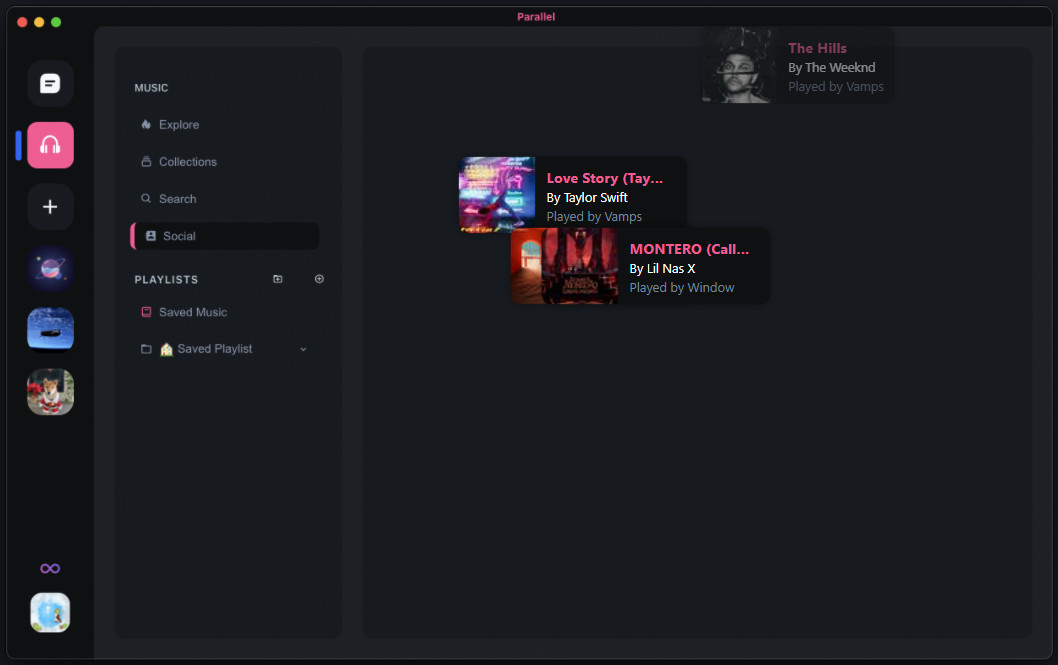Image resolution: width=1058 pixels, height=665 pixels.
Task: Open the Love Story song title
Action: click(605, 178)
